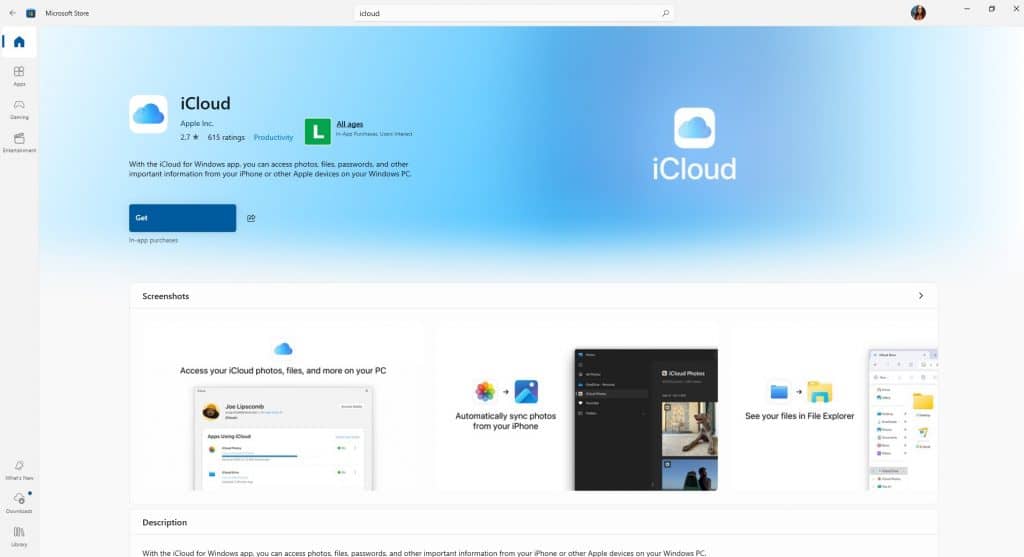Click the iCloud app icon tile
The height and width of the screenshot is (557, 1024).
(148, 114)
